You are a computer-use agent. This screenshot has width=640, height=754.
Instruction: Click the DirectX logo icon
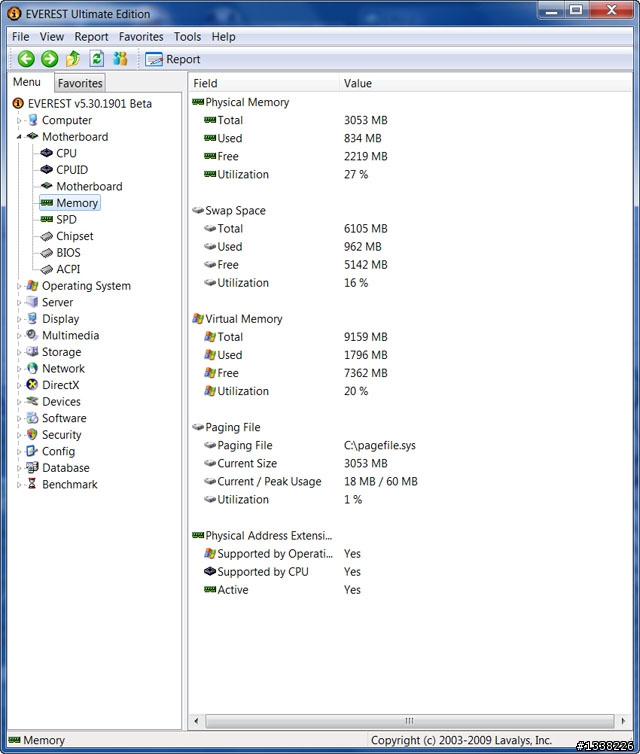click(32, 385)
